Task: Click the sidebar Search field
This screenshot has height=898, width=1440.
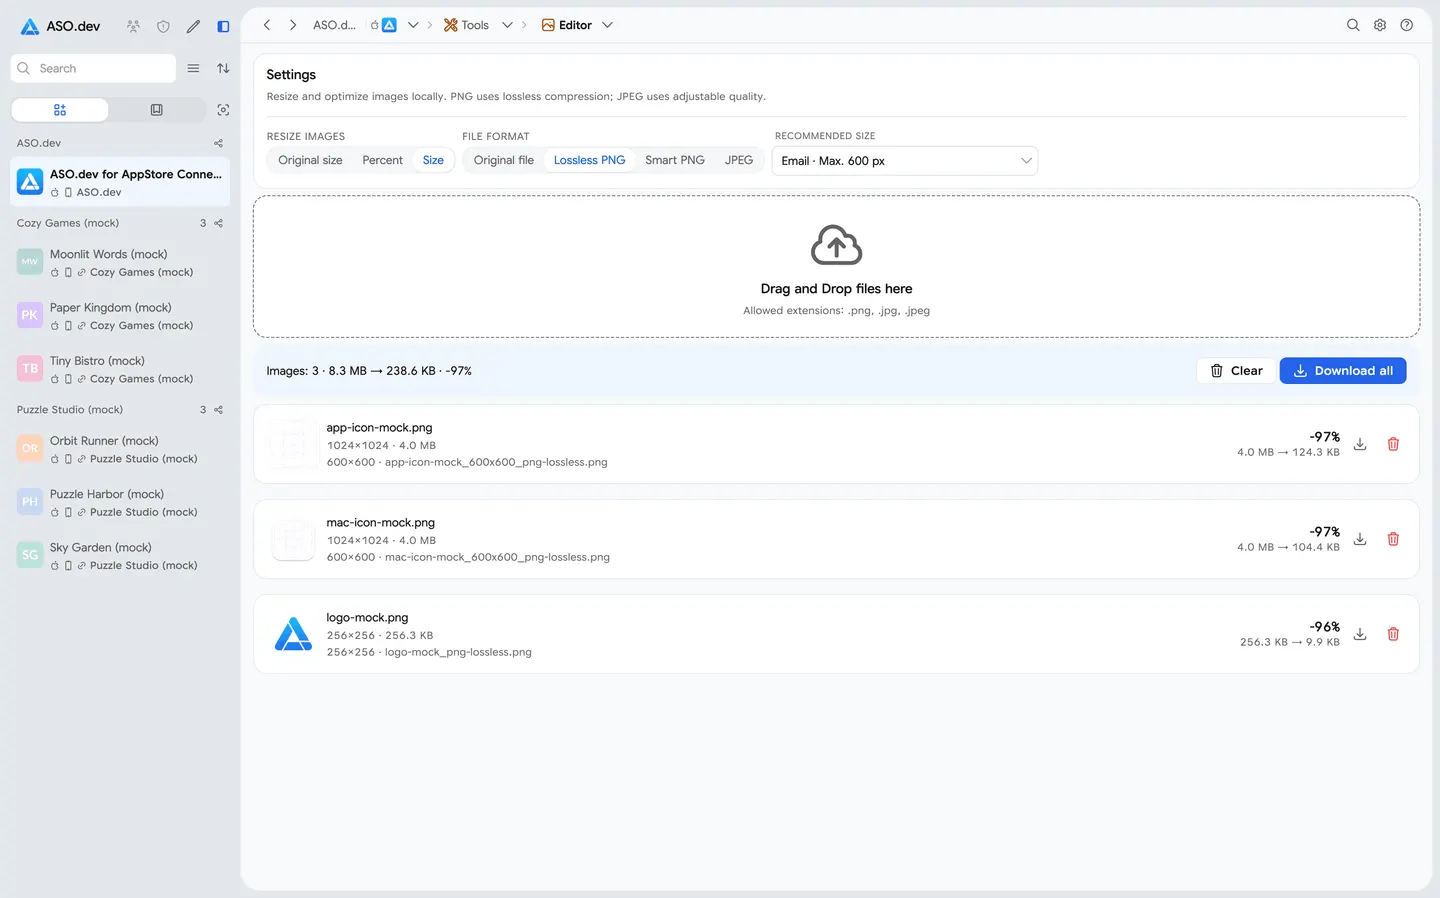Action: tap(94, 68)
